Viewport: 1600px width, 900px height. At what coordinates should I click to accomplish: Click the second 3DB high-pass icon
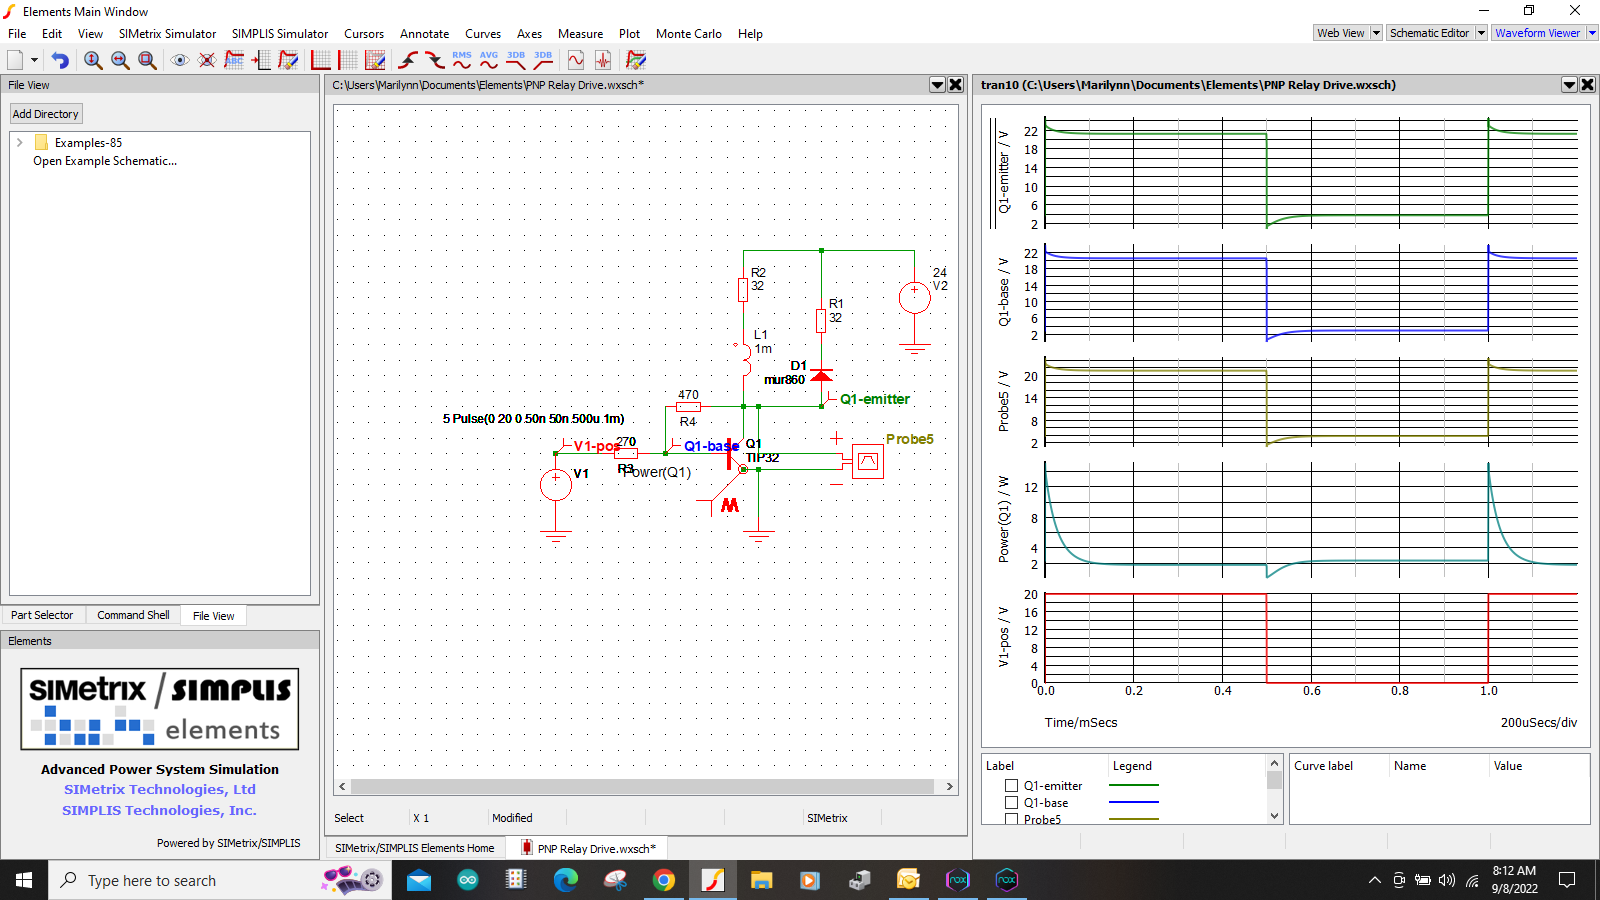point(543,60)
